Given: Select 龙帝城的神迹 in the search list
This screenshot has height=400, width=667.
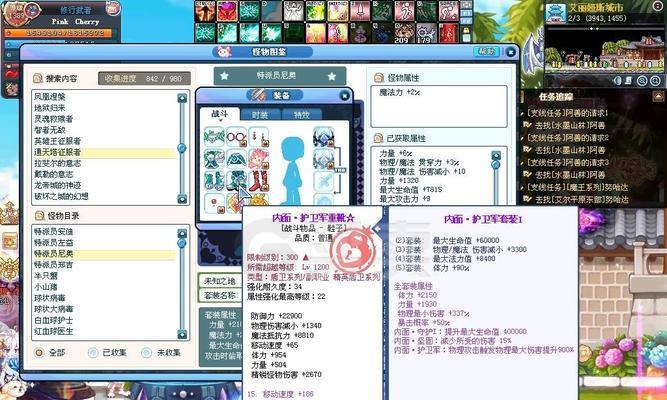Looking at the screenshot, I should [x=104, y=186].
